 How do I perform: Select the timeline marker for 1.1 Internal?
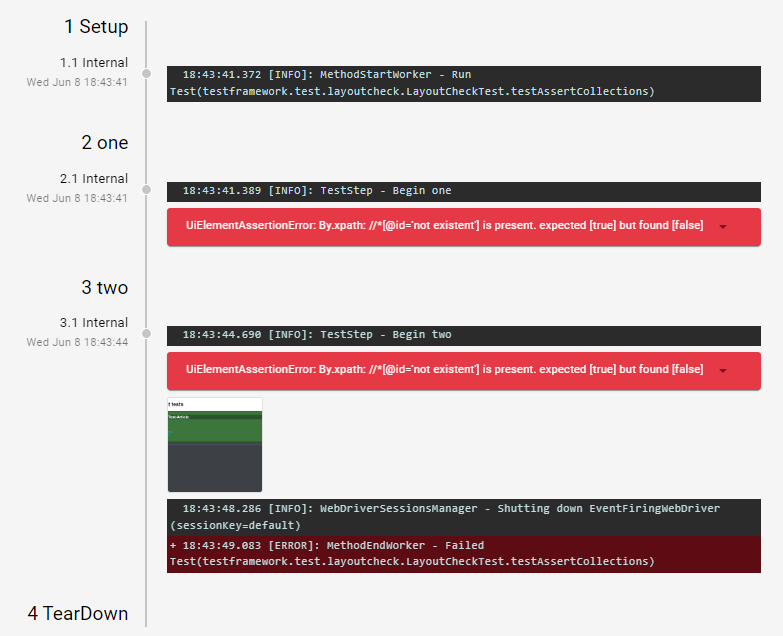[x=146, y=73]
